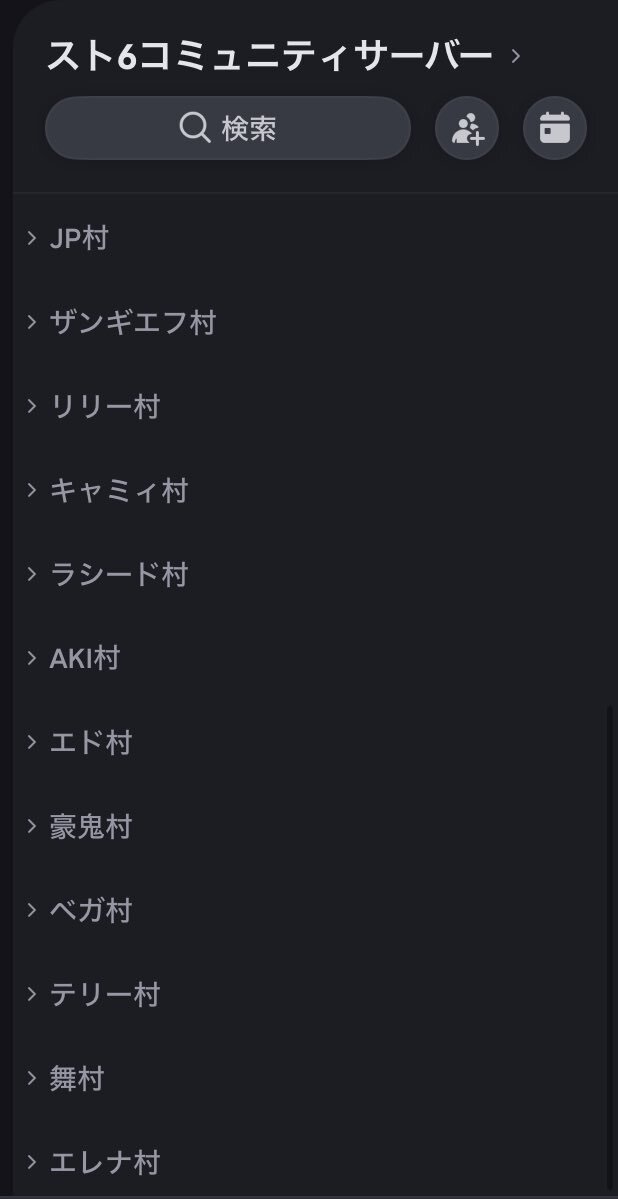Select the 豪鬼村 category label
This screenshot has width=618, height=1199.
click(91, 827)
